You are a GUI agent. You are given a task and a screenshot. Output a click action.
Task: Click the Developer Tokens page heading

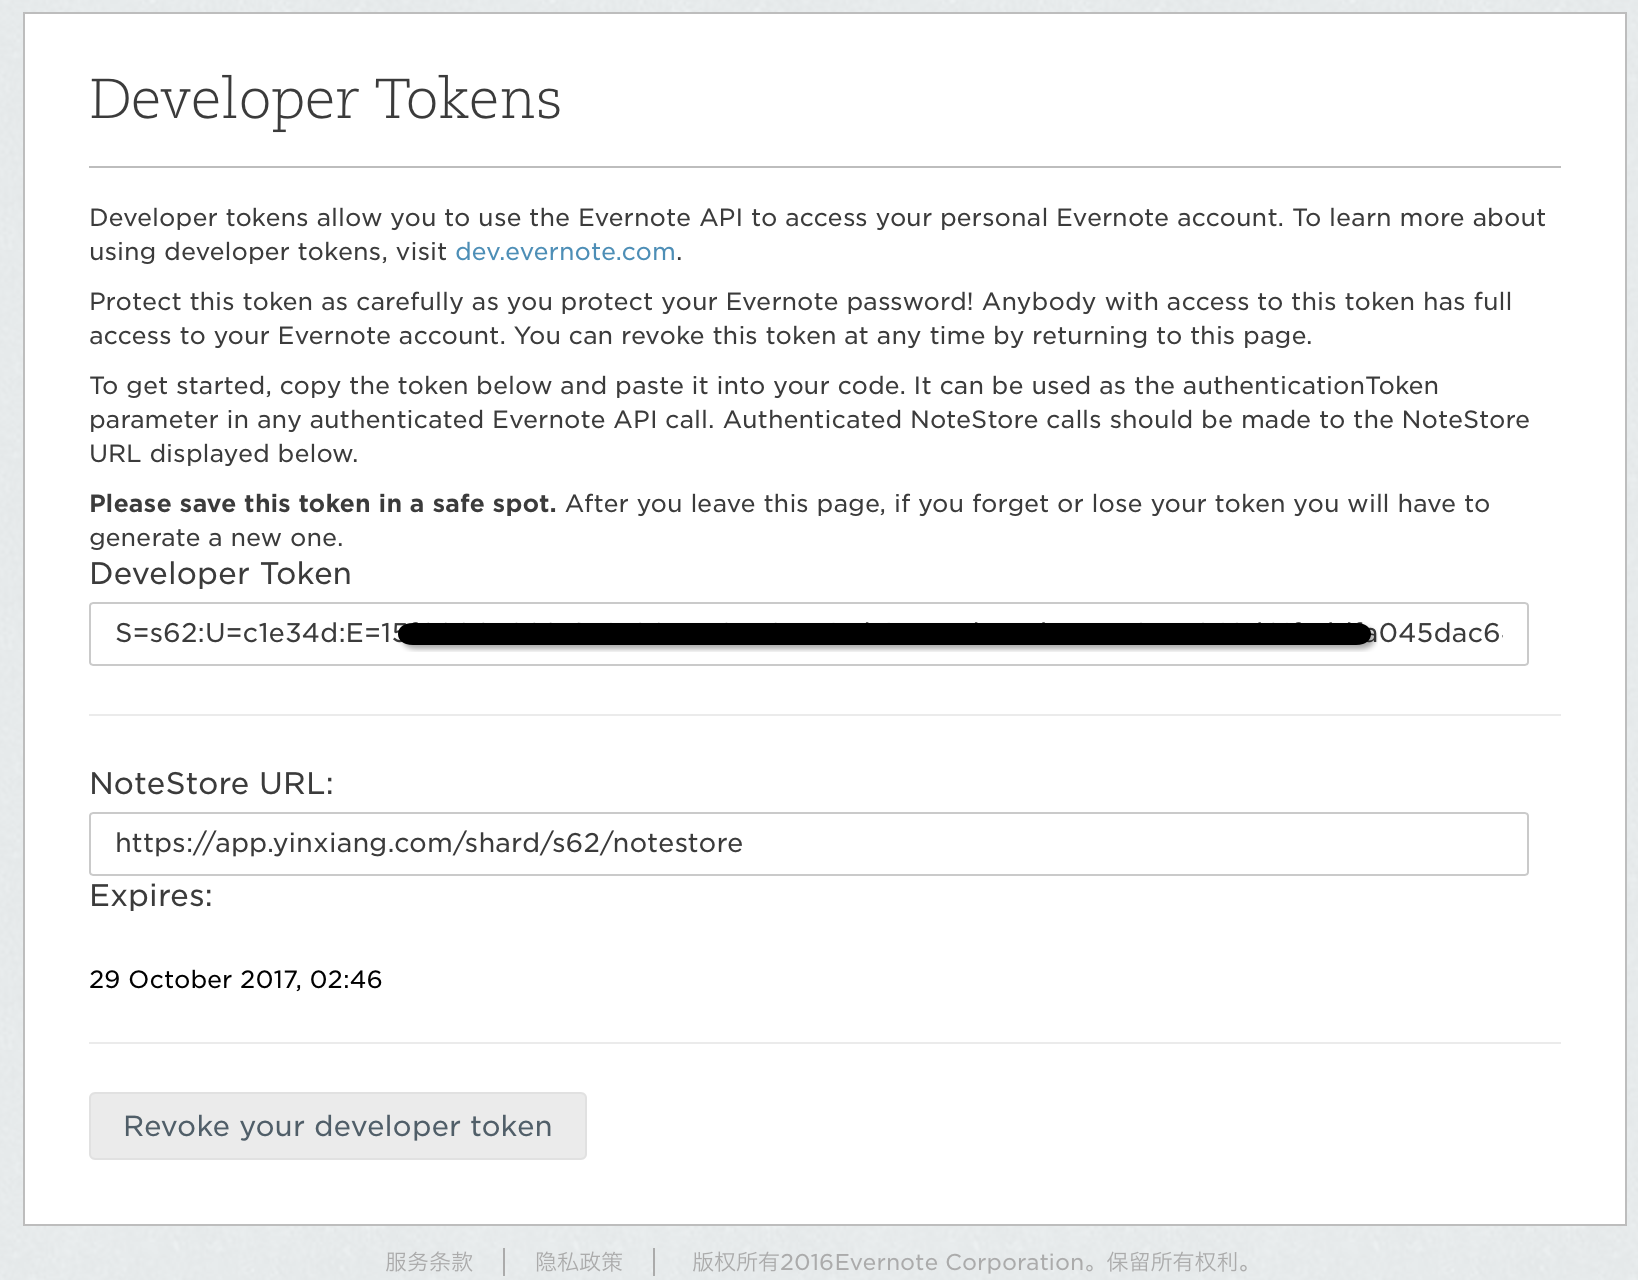(325, 100)
